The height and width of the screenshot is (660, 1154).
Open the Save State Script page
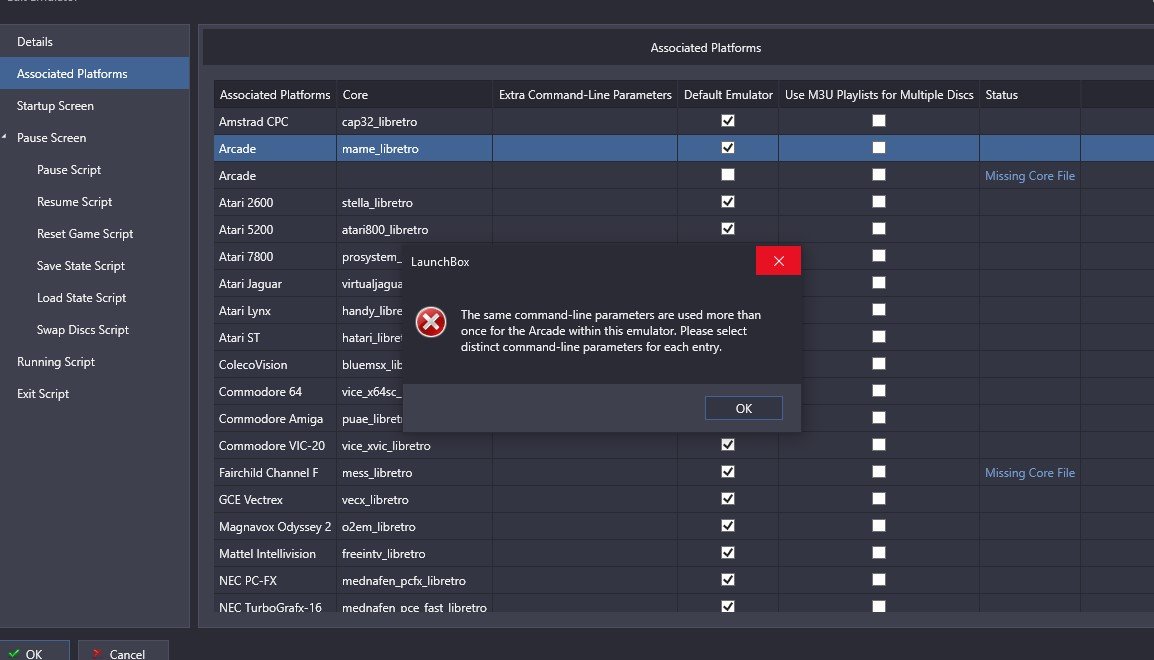click(x=80, y=266)
